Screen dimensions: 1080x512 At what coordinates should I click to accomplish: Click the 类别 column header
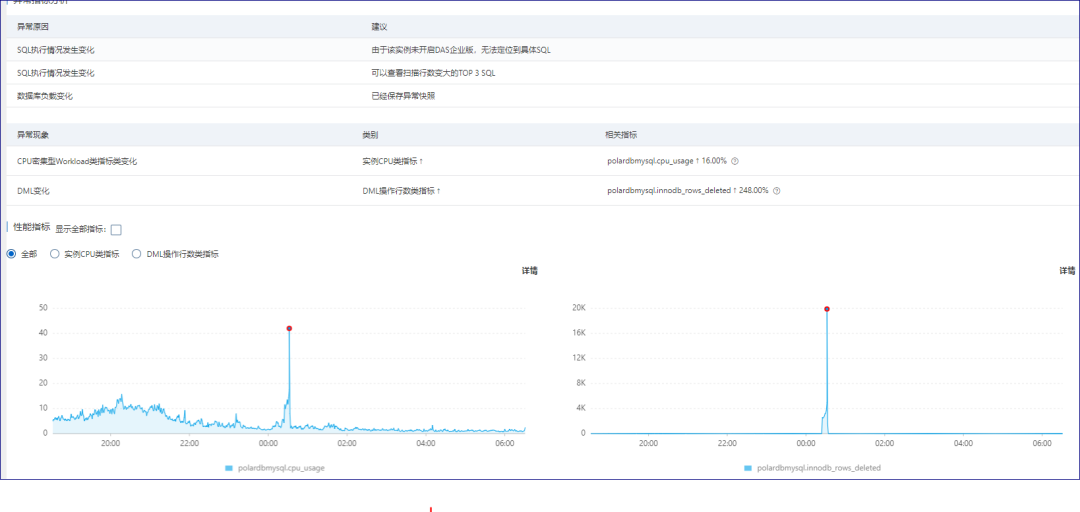click(370, 134)
